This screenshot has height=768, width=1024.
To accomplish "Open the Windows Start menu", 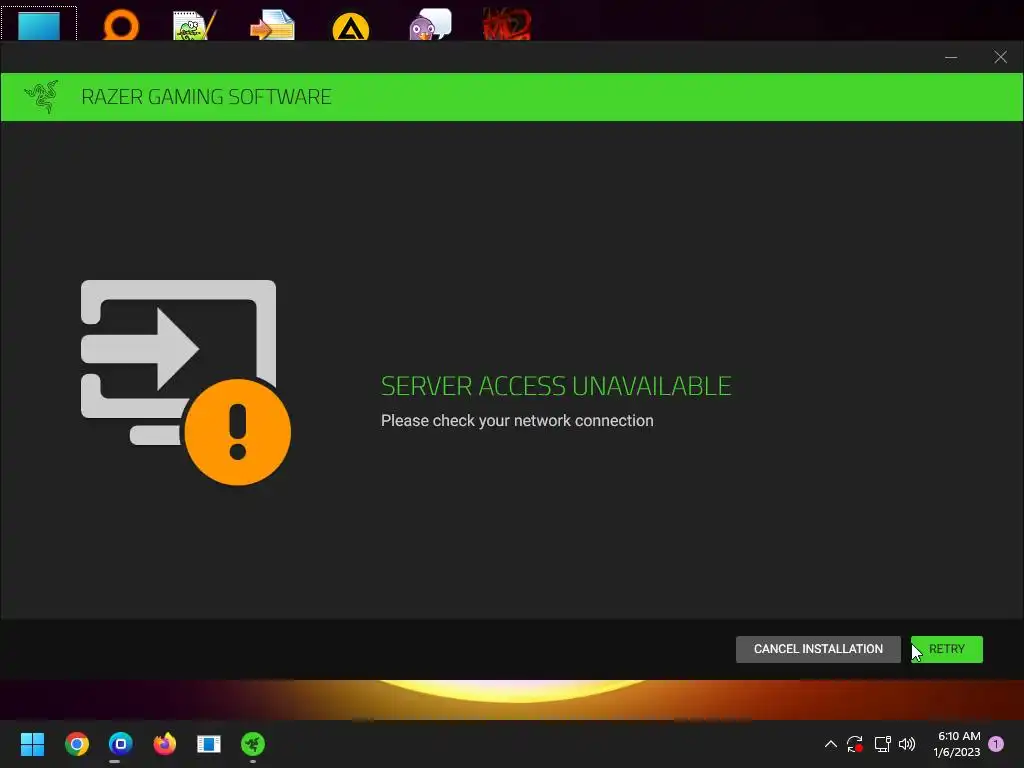I will [32, 744].
